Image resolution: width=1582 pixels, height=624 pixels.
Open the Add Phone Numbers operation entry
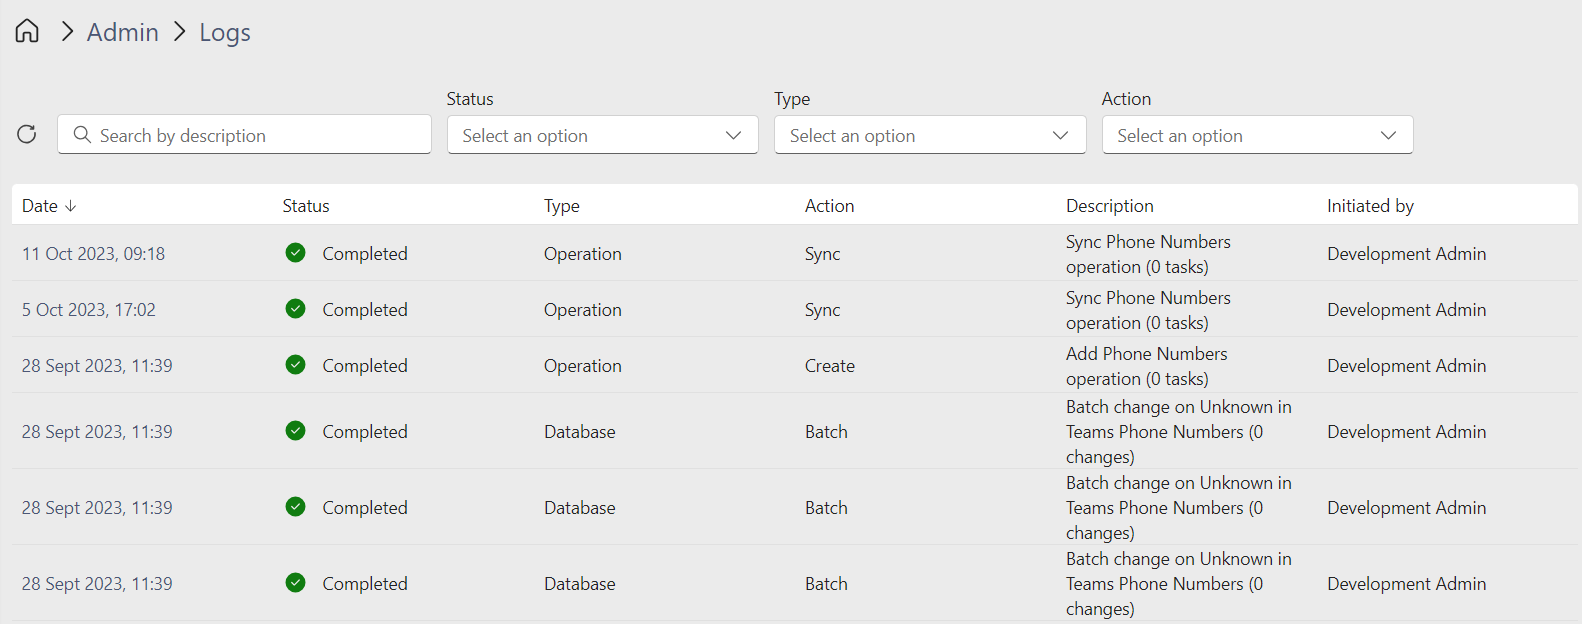(1146, 366)
